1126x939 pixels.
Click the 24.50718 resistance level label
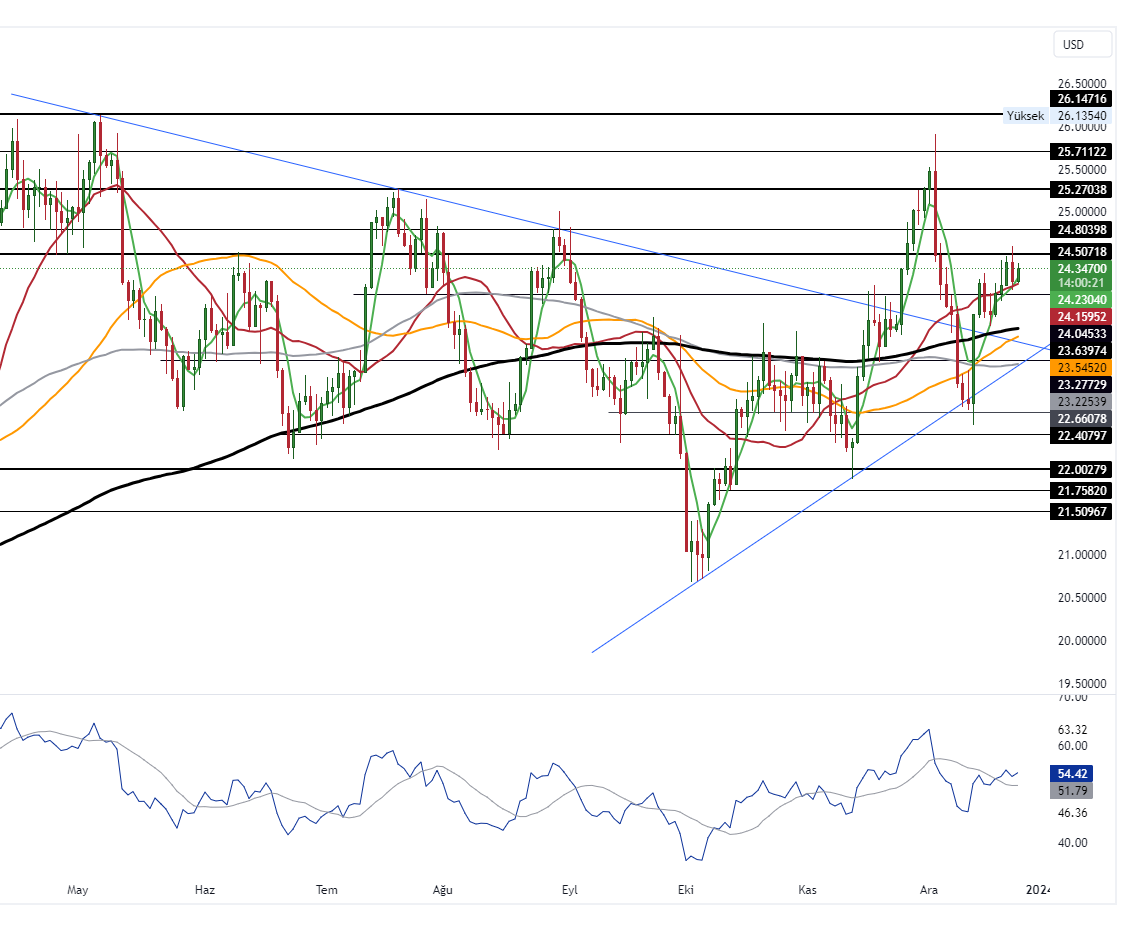tap(1081, 251)
